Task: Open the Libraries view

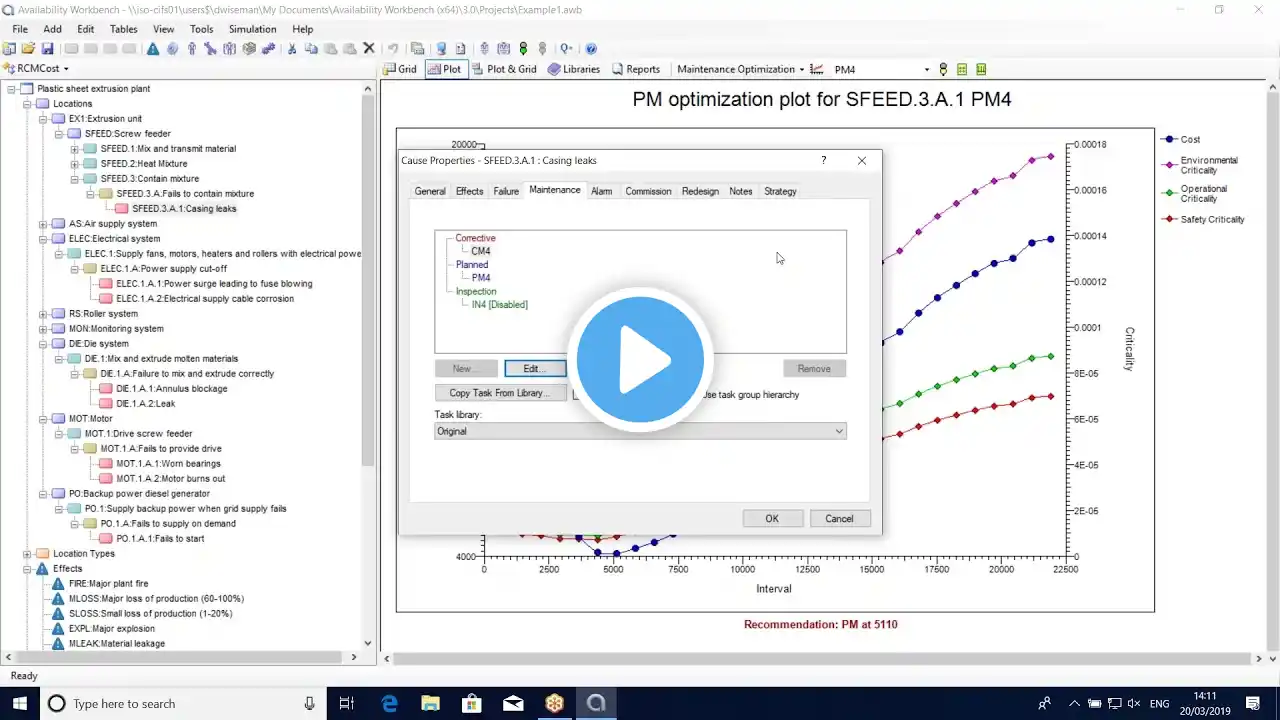Action: (573, 70)
